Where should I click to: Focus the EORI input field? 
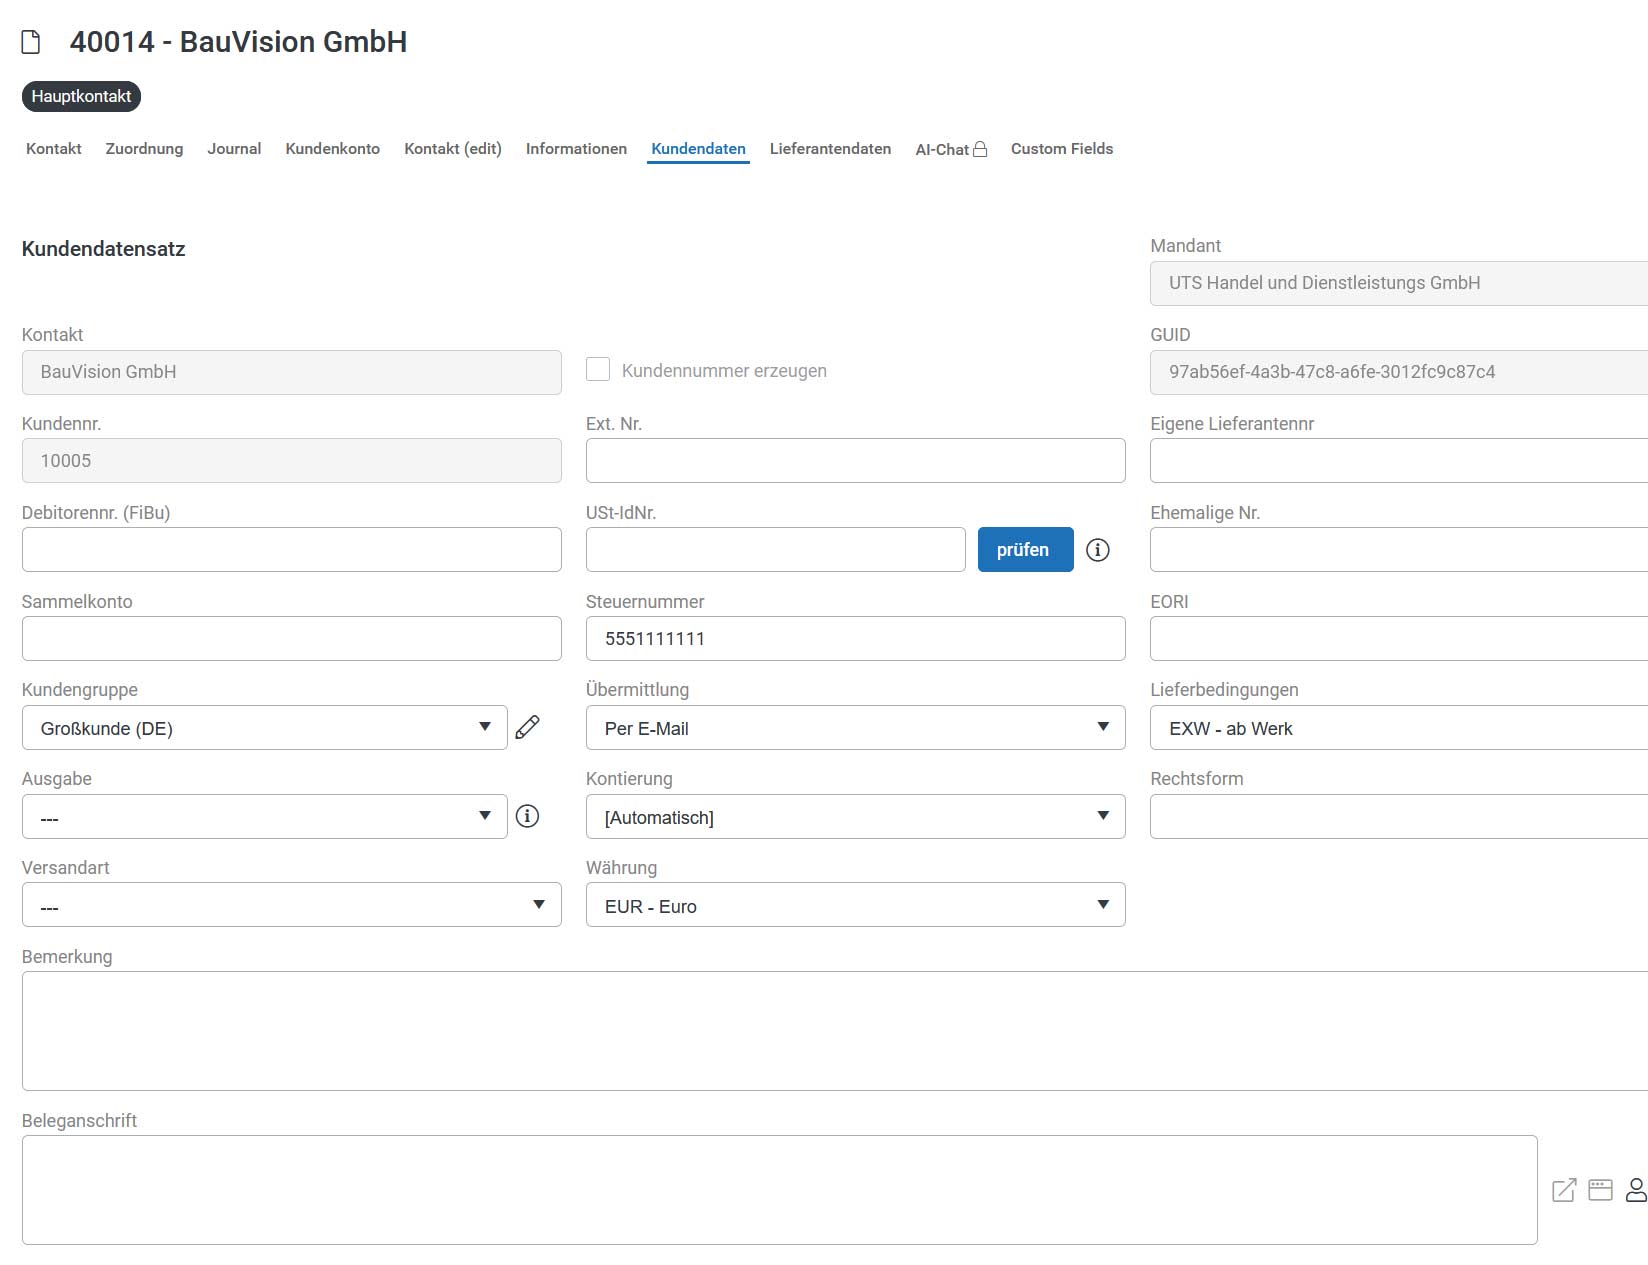click(1399, 639)
